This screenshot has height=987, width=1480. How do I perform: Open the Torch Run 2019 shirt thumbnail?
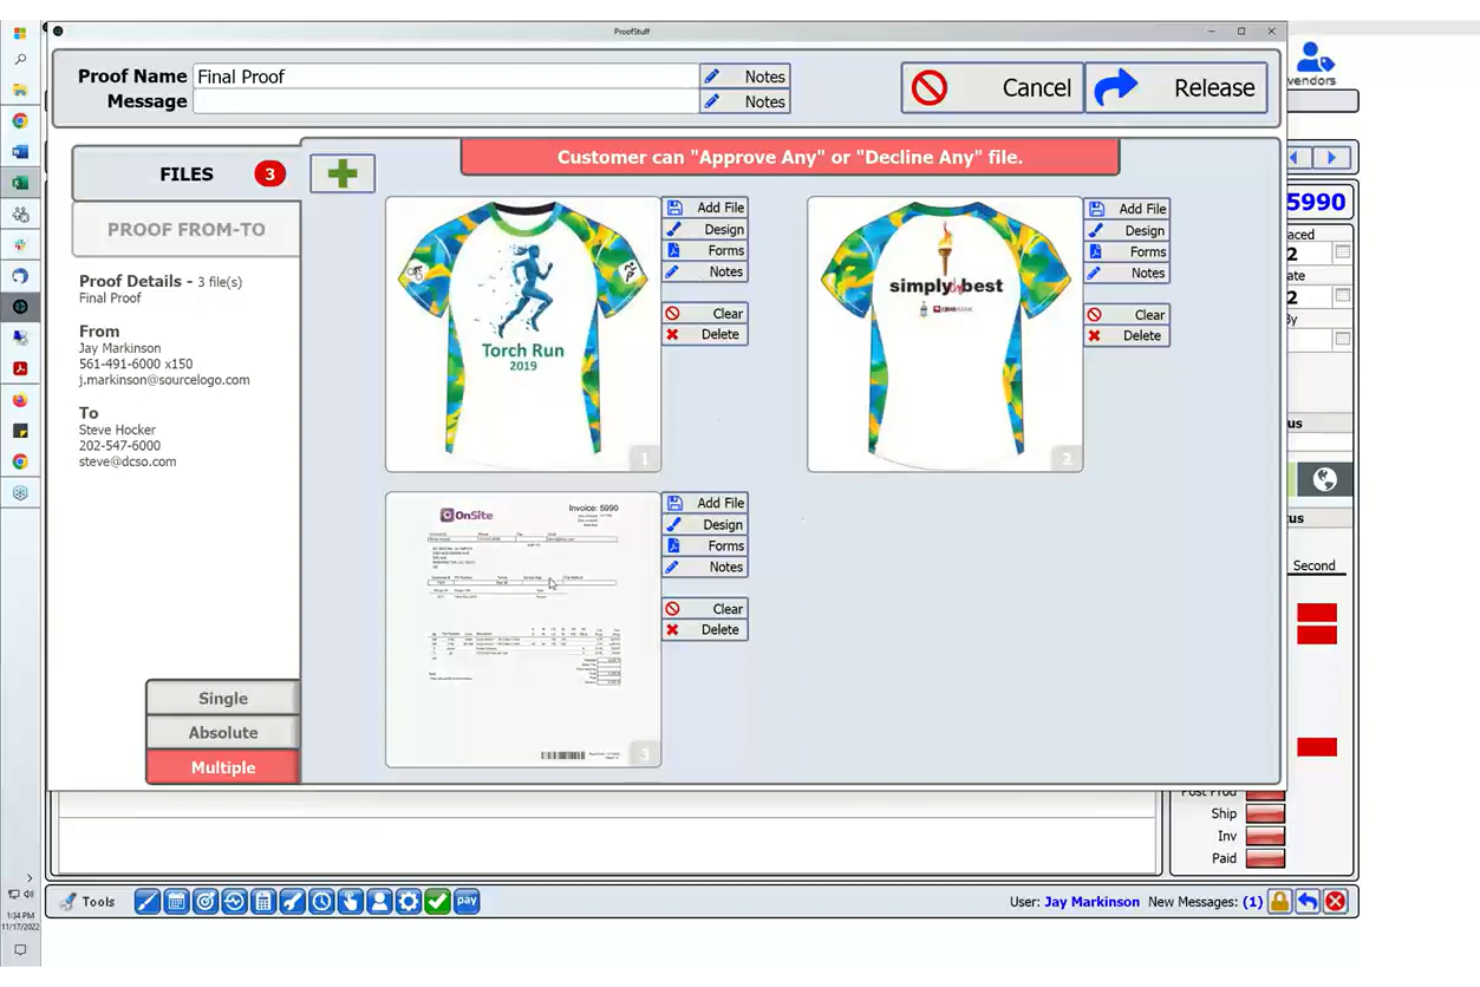pos(520,335)
